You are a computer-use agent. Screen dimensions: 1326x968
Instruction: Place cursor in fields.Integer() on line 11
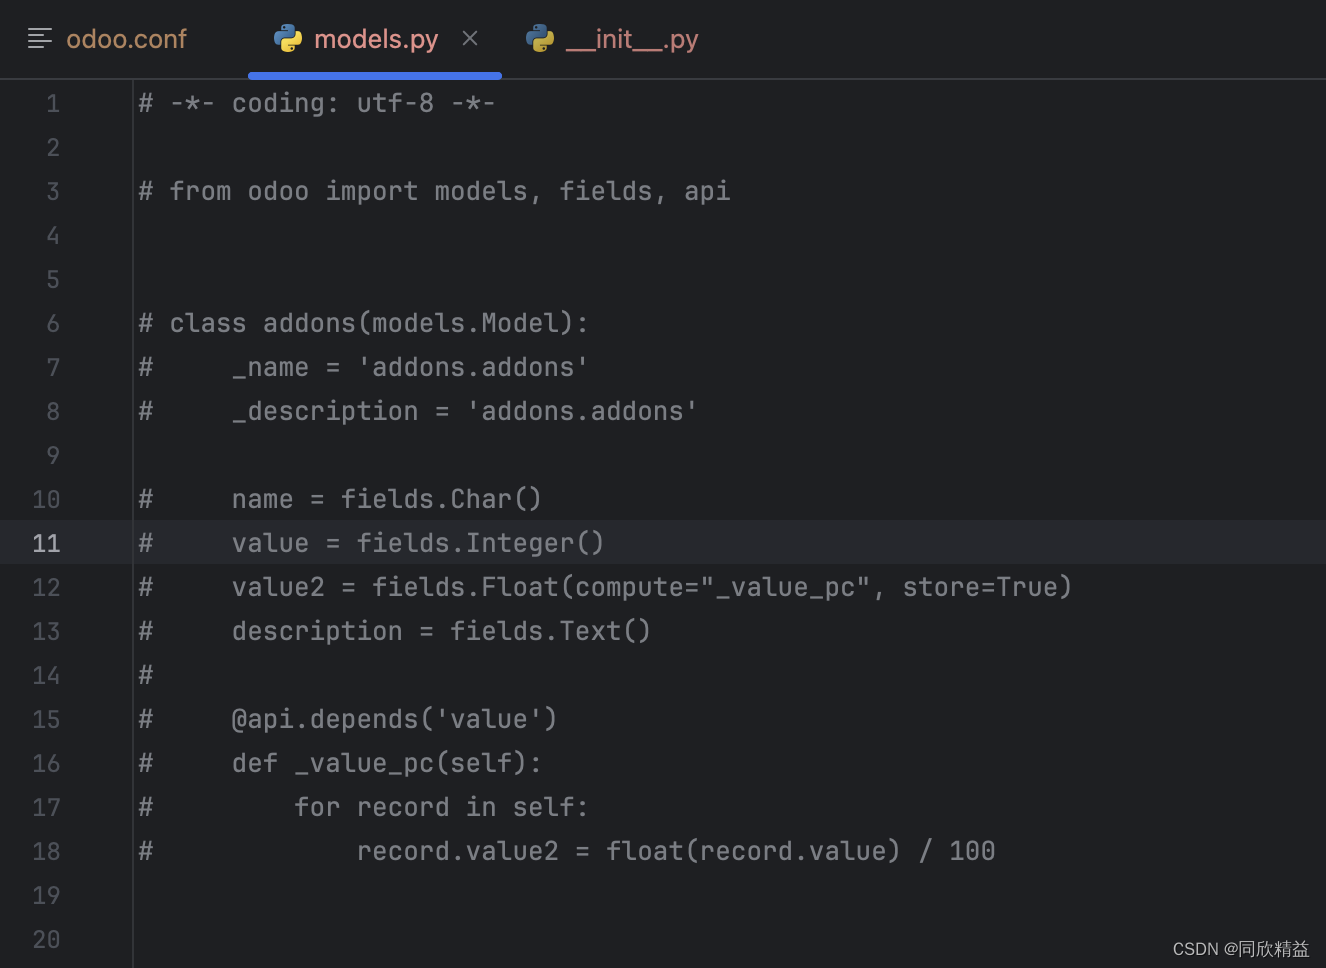click(x=480, y=543)
